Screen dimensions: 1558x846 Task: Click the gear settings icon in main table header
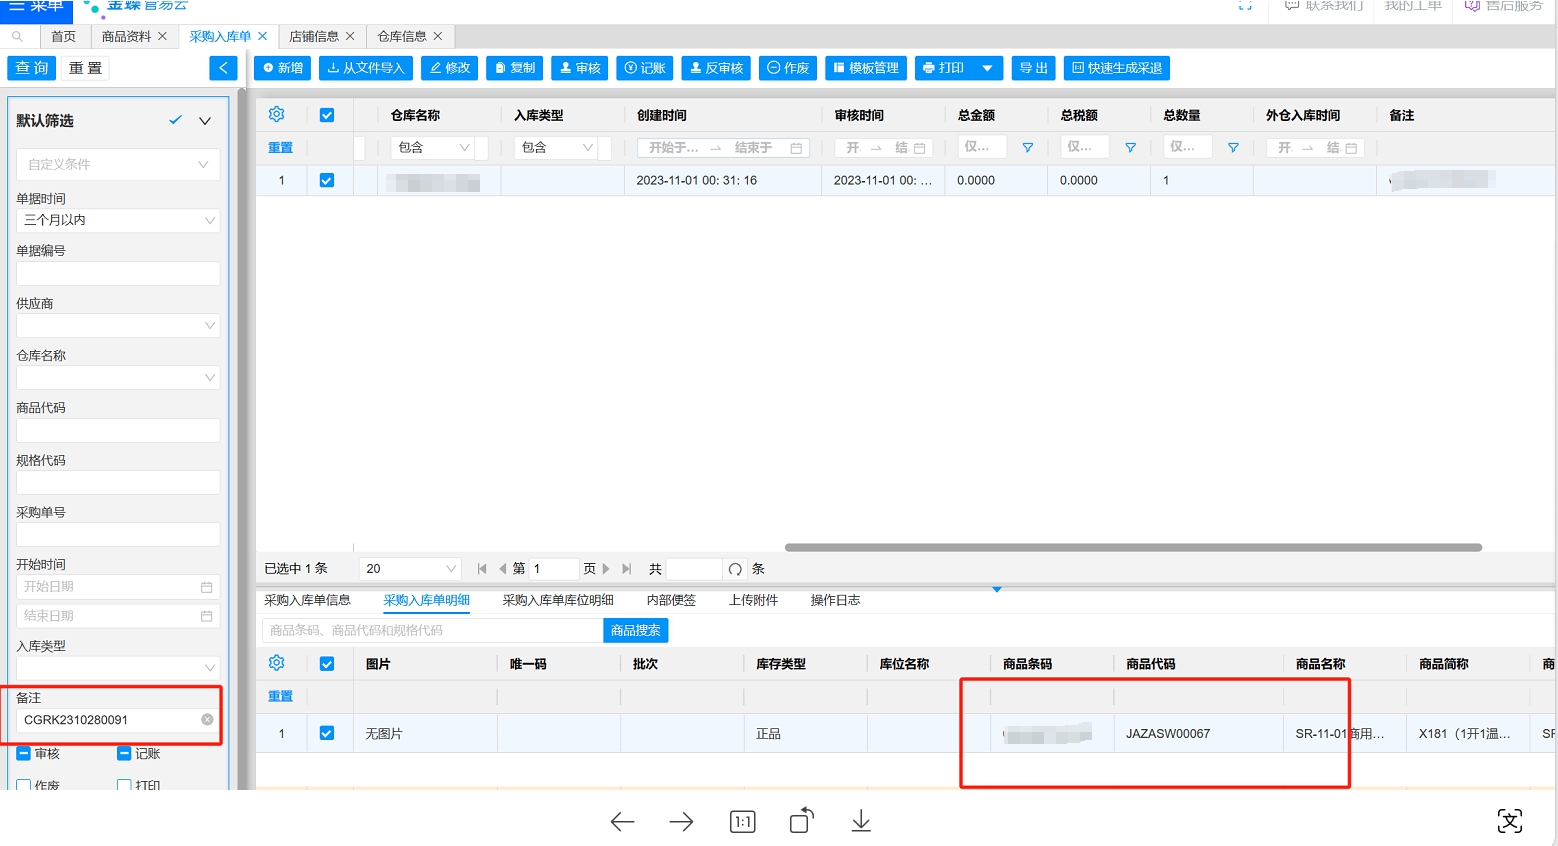277,115
